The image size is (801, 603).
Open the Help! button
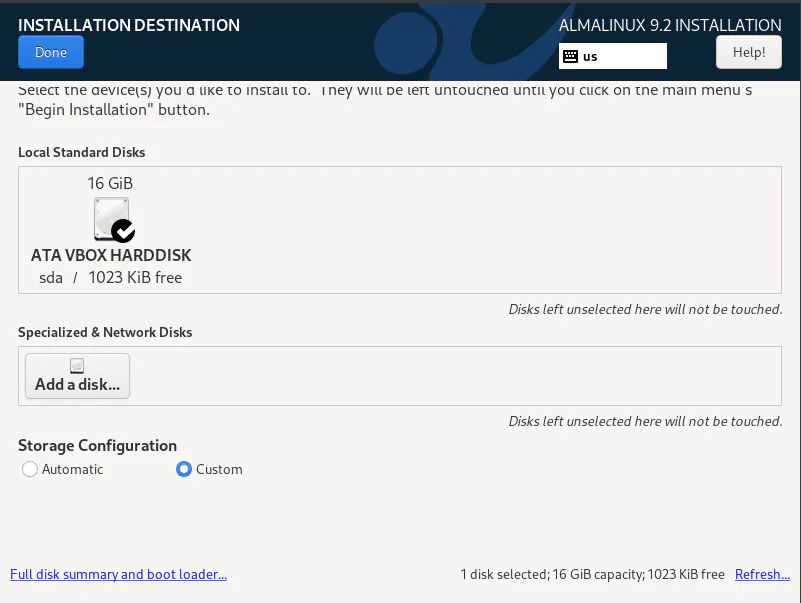748,52
